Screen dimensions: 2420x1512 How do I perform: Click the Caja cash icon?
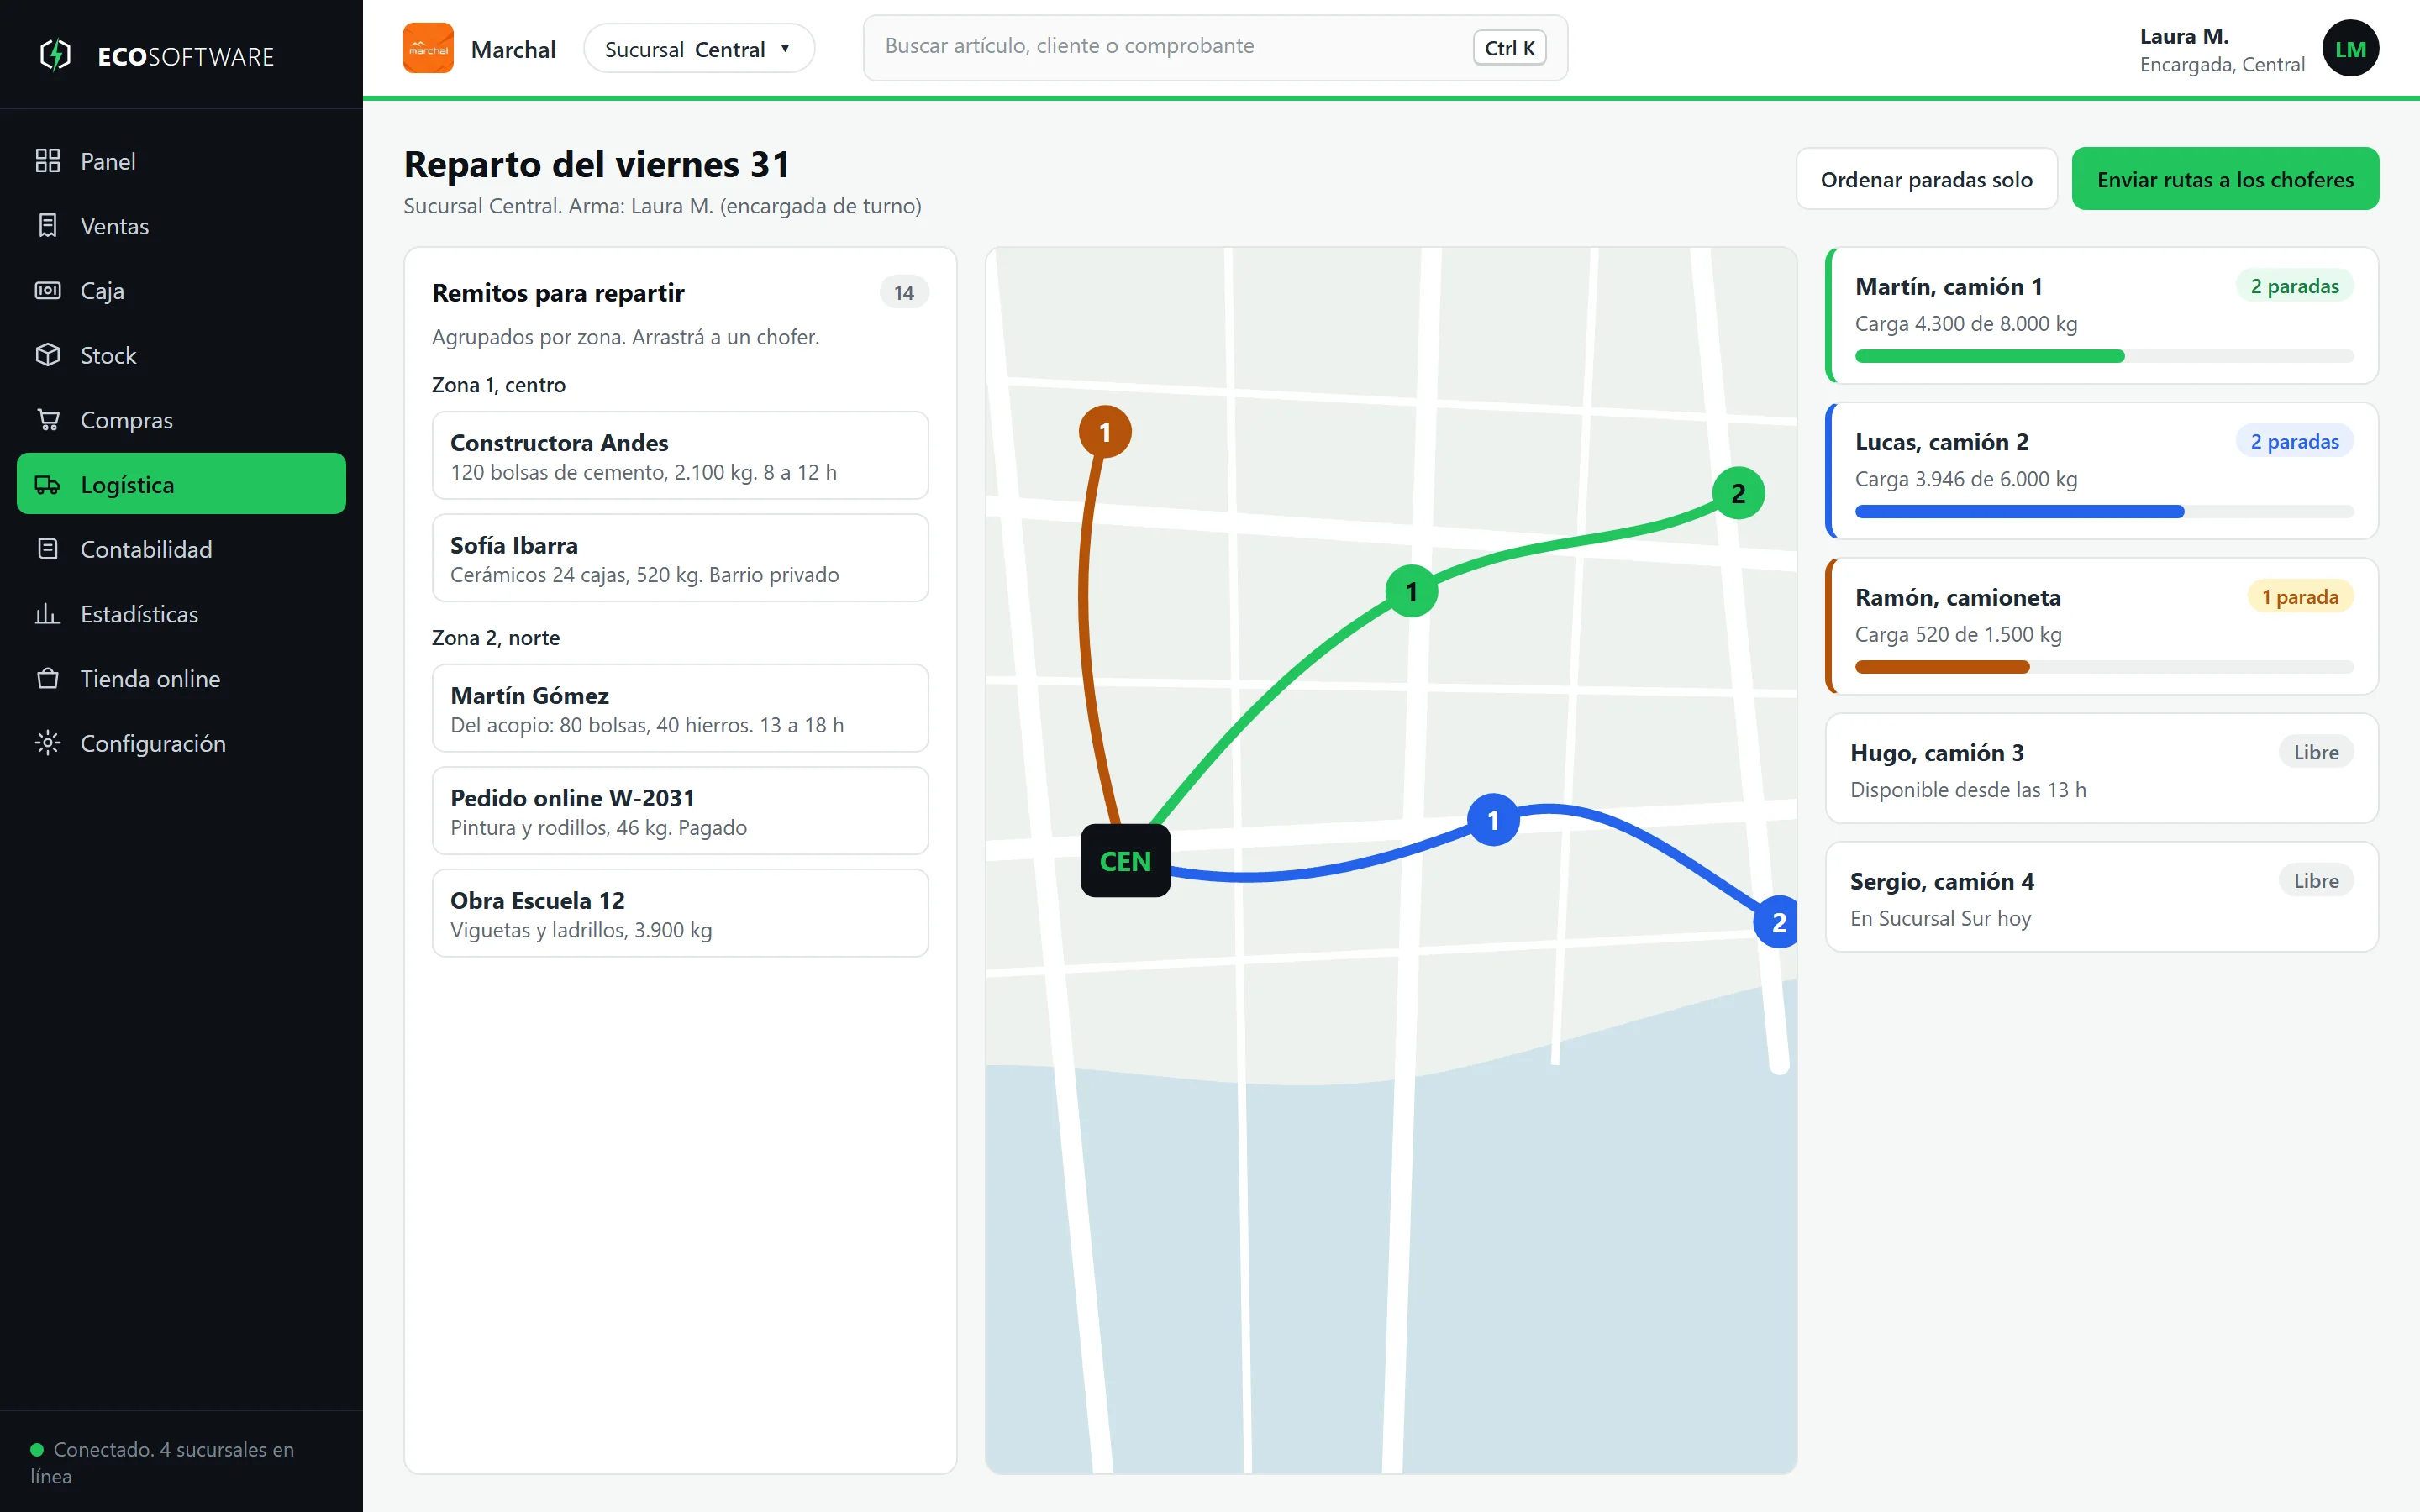point(47,291)
